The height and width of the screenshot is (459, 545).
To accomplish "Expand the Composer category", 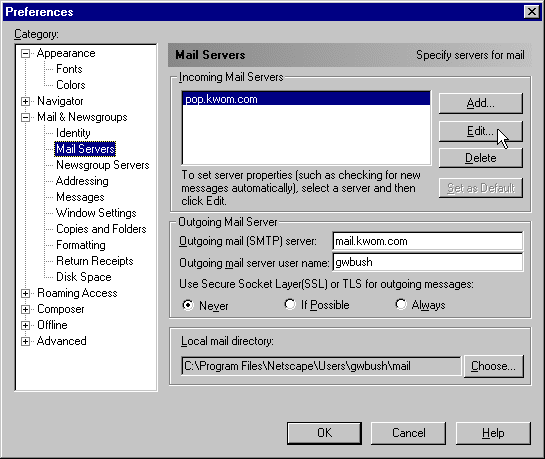I will [x=25, y=310].
